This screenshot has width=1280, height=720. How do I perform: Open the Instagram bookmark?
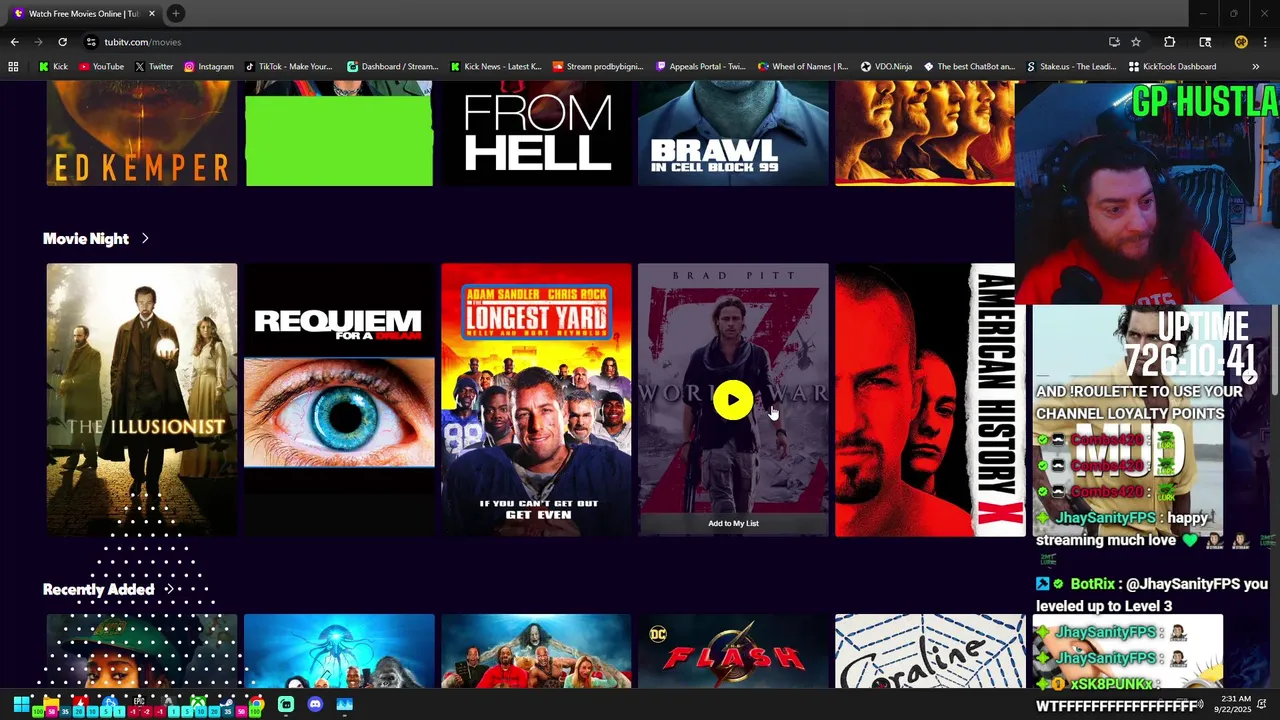(208, 67)
